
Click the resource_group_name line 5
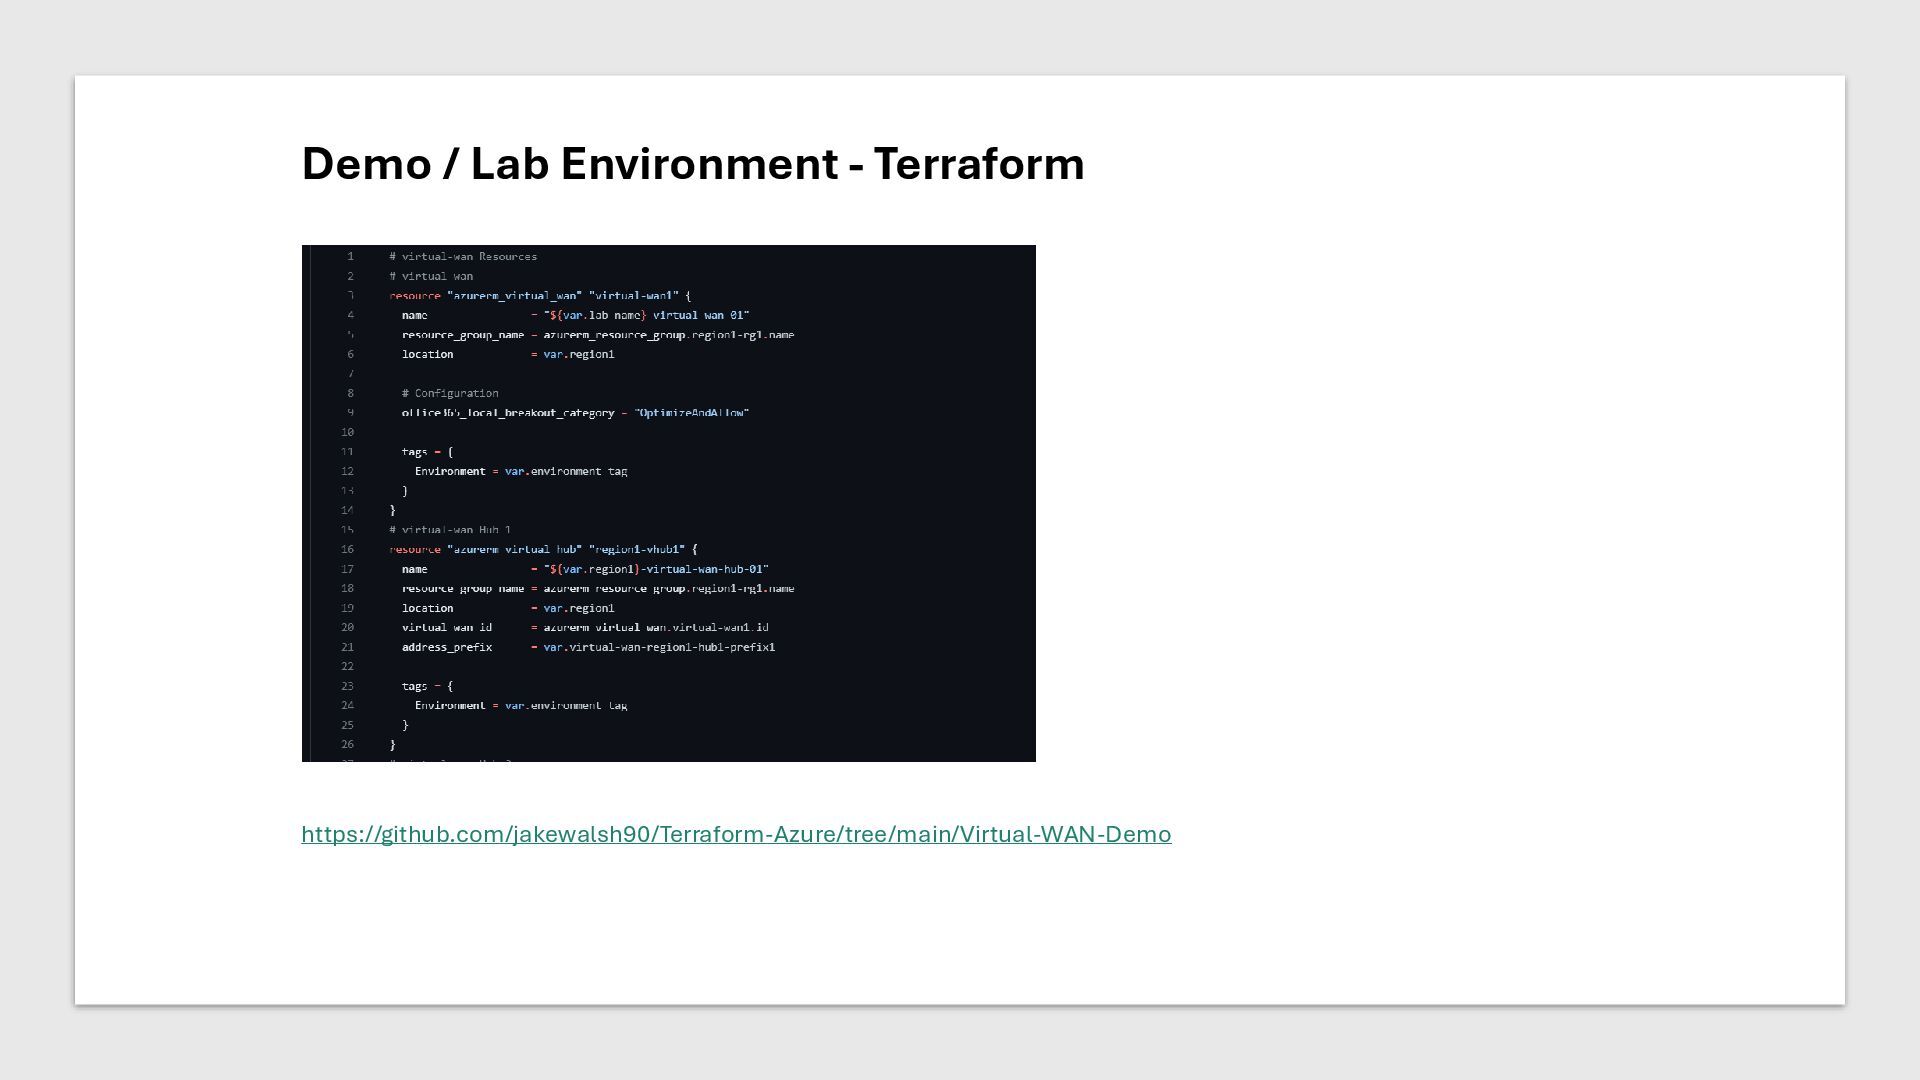tap(598, 335)
